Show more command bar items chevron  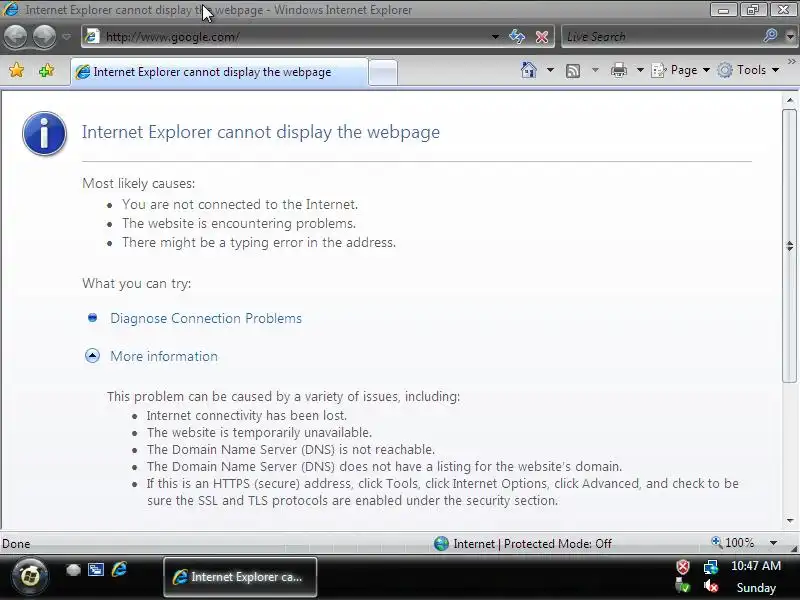(792, 62)
